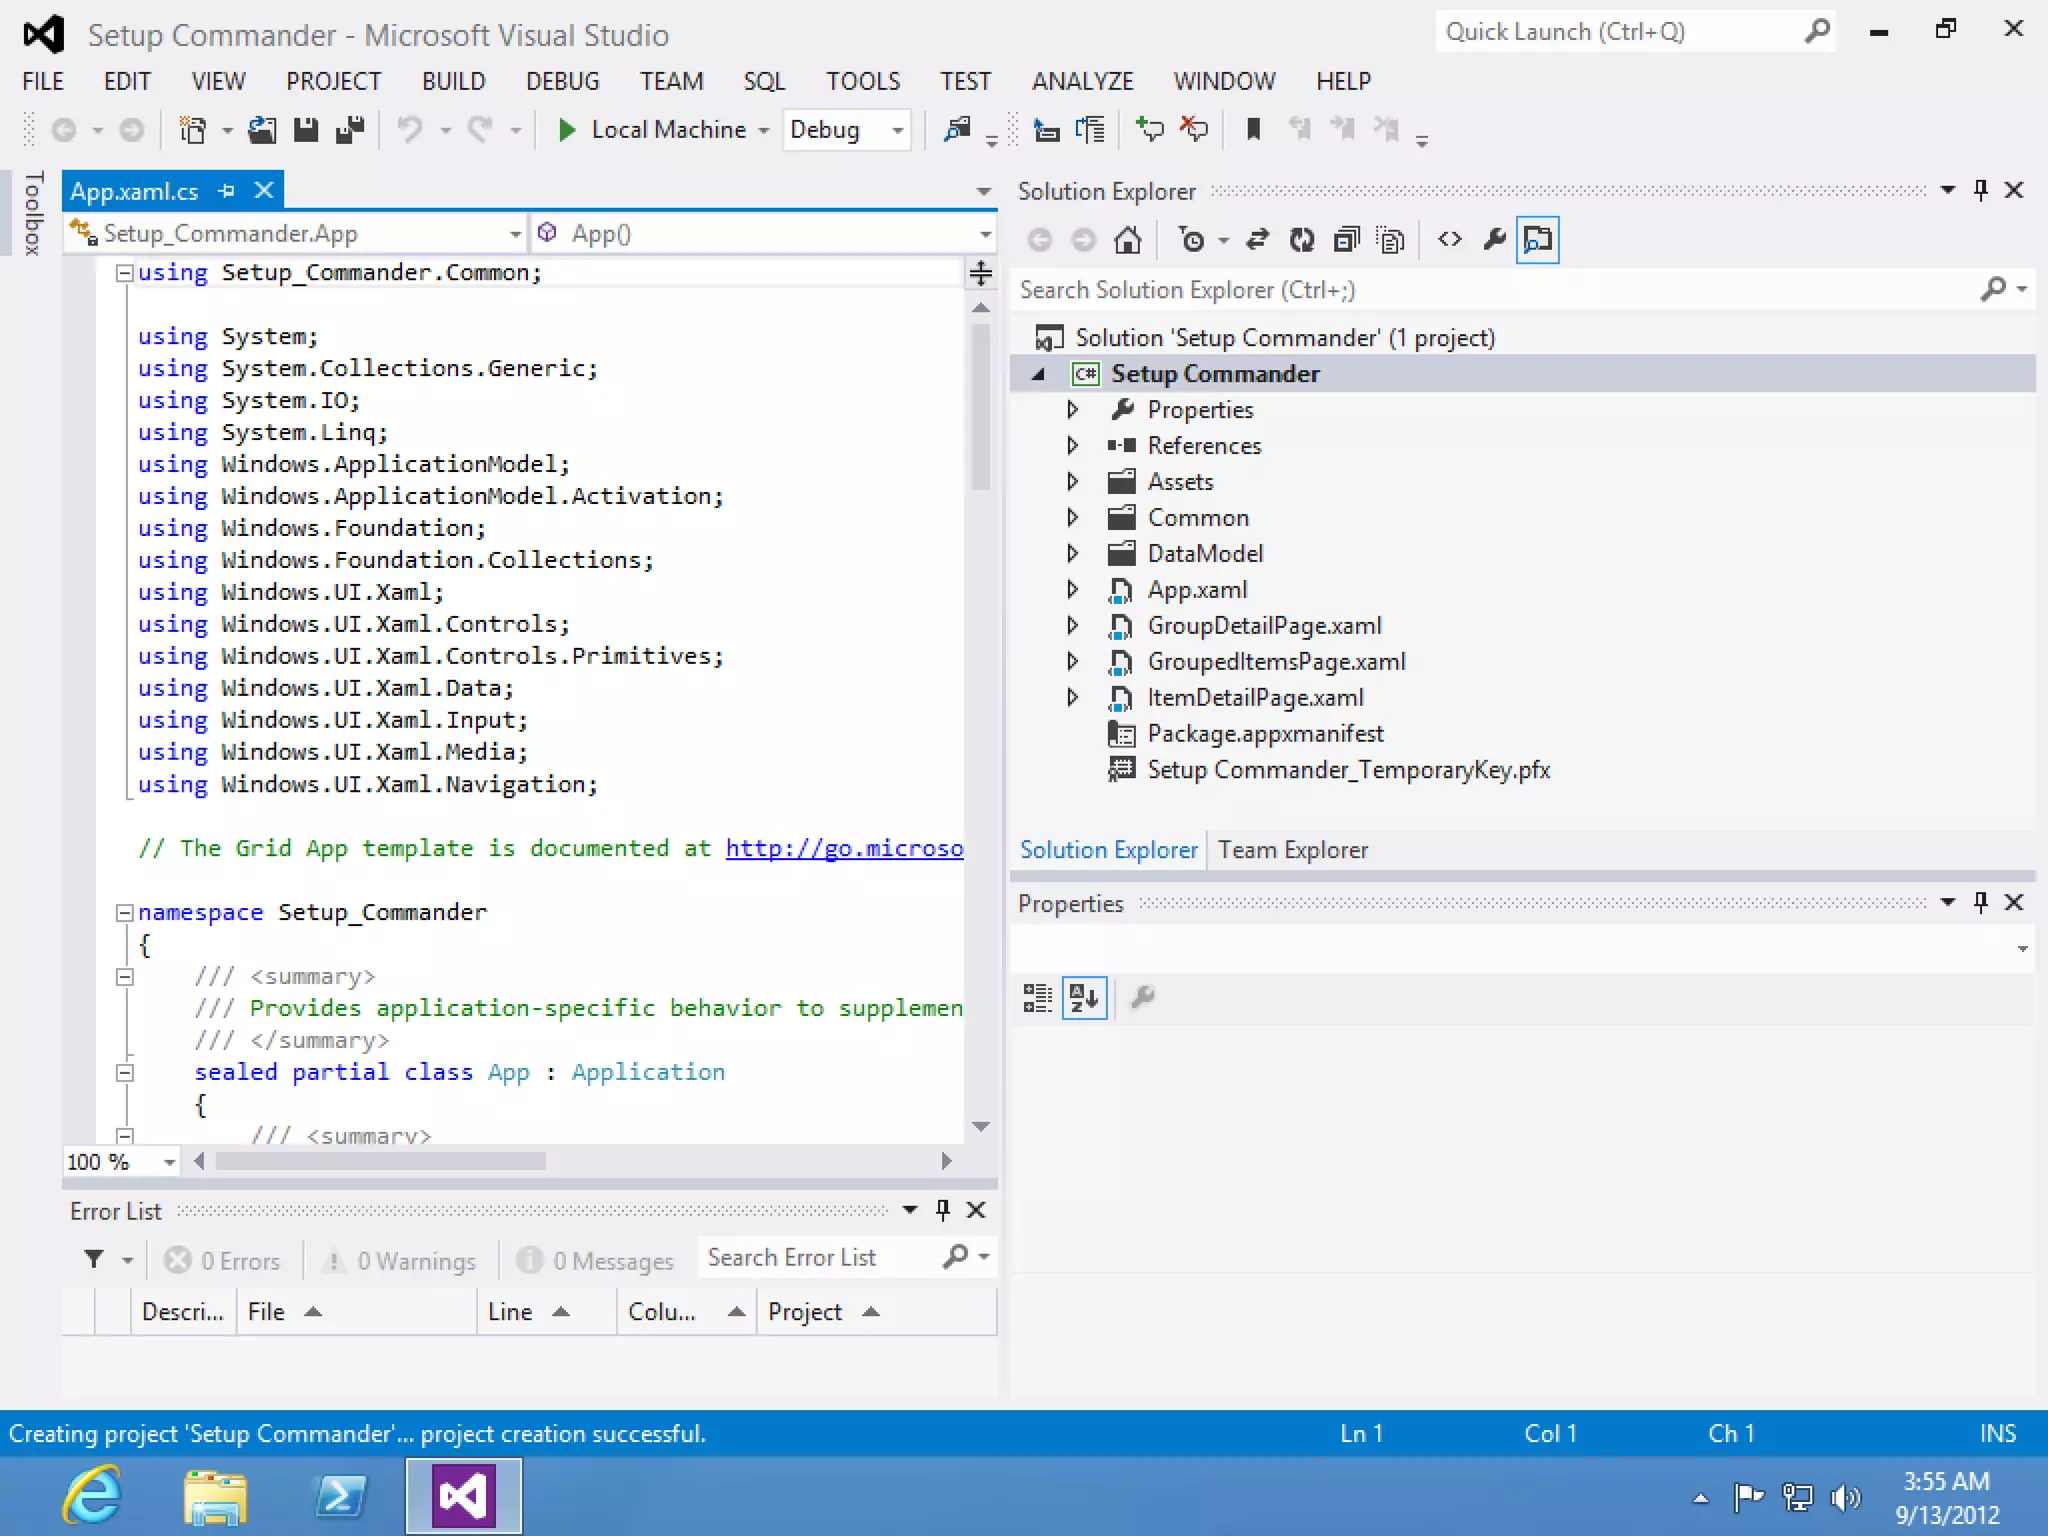The width and height of the screenshot is (2048, 1536).
Task: Toggle the 0 Errors filter
Action: pos(223,1261)
